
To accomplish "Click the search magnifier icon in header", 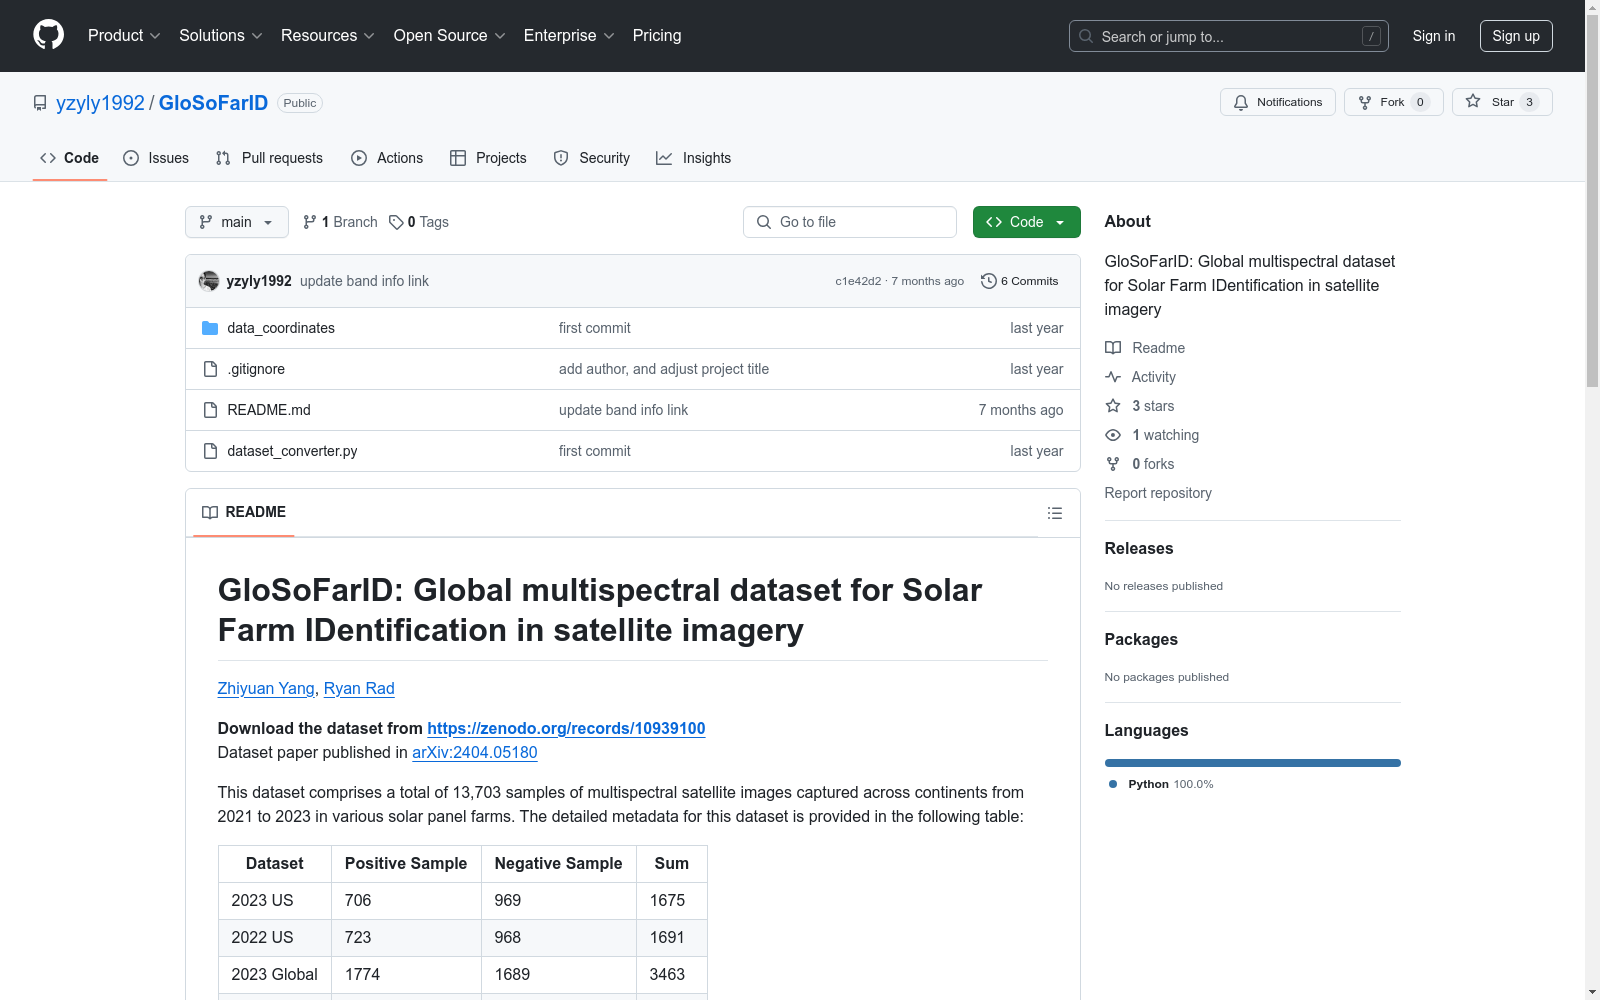I will point(1086,36).
